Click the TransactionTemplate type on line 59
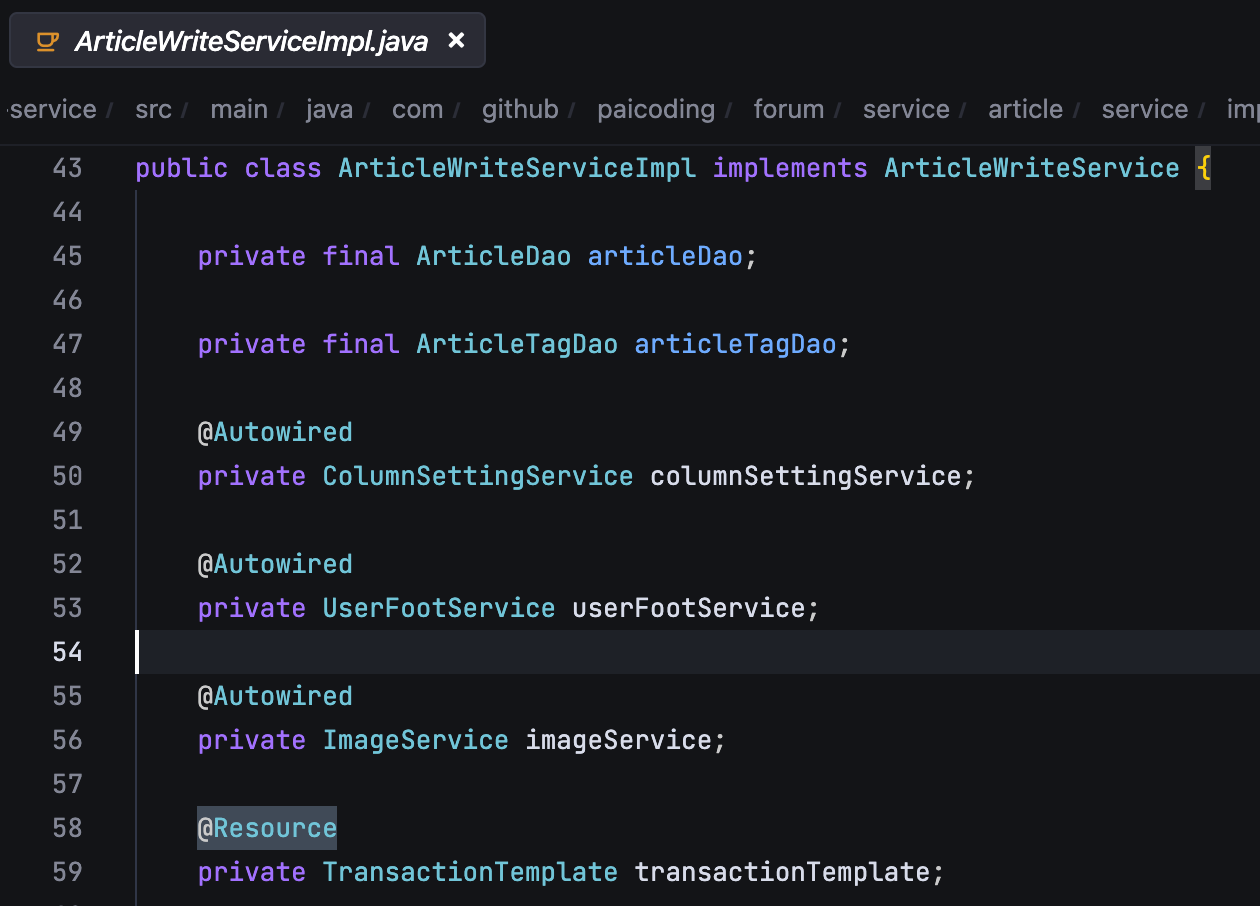 point(469,872)
